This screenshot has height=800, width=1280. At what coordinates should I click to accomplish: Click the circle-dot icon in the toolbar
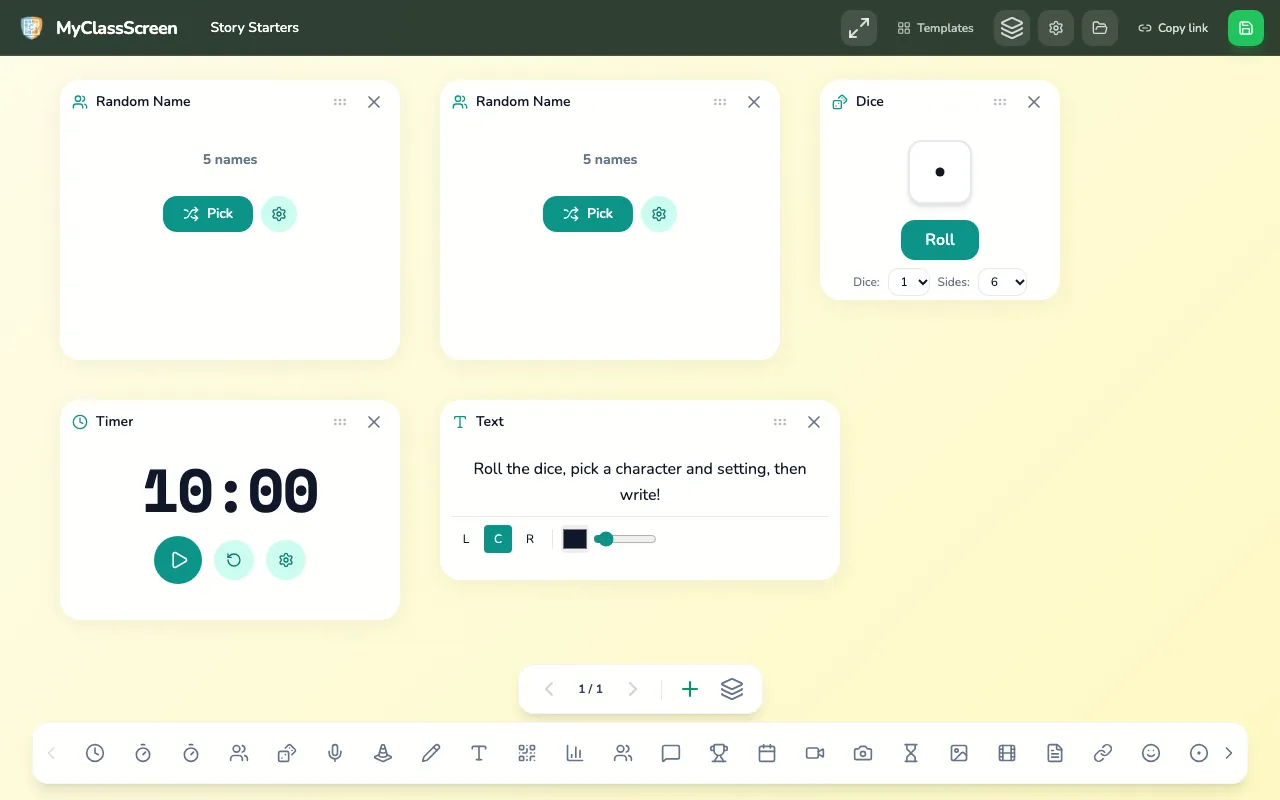tap(1199, 753)
